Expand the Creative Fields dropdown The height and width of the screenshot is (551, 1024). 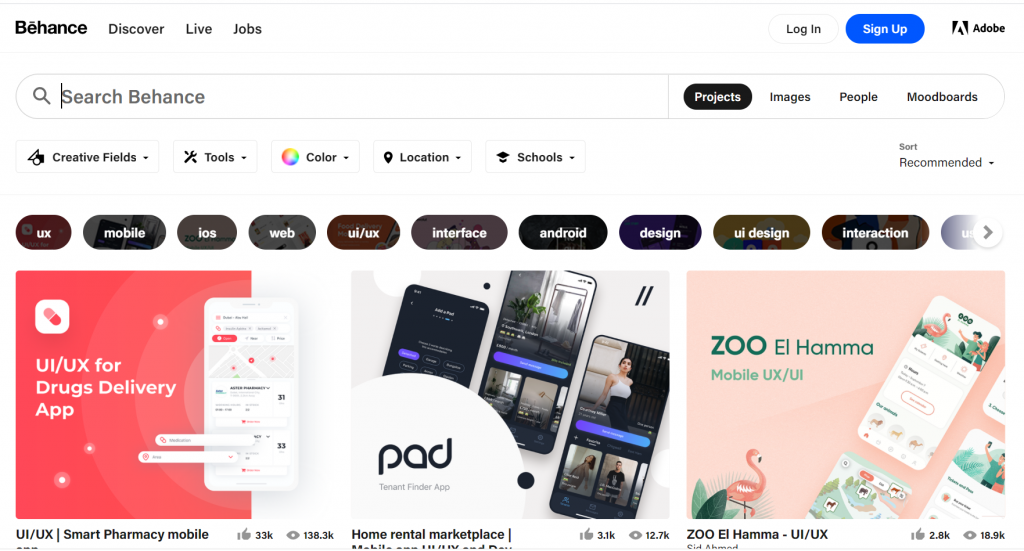(88, 157)
